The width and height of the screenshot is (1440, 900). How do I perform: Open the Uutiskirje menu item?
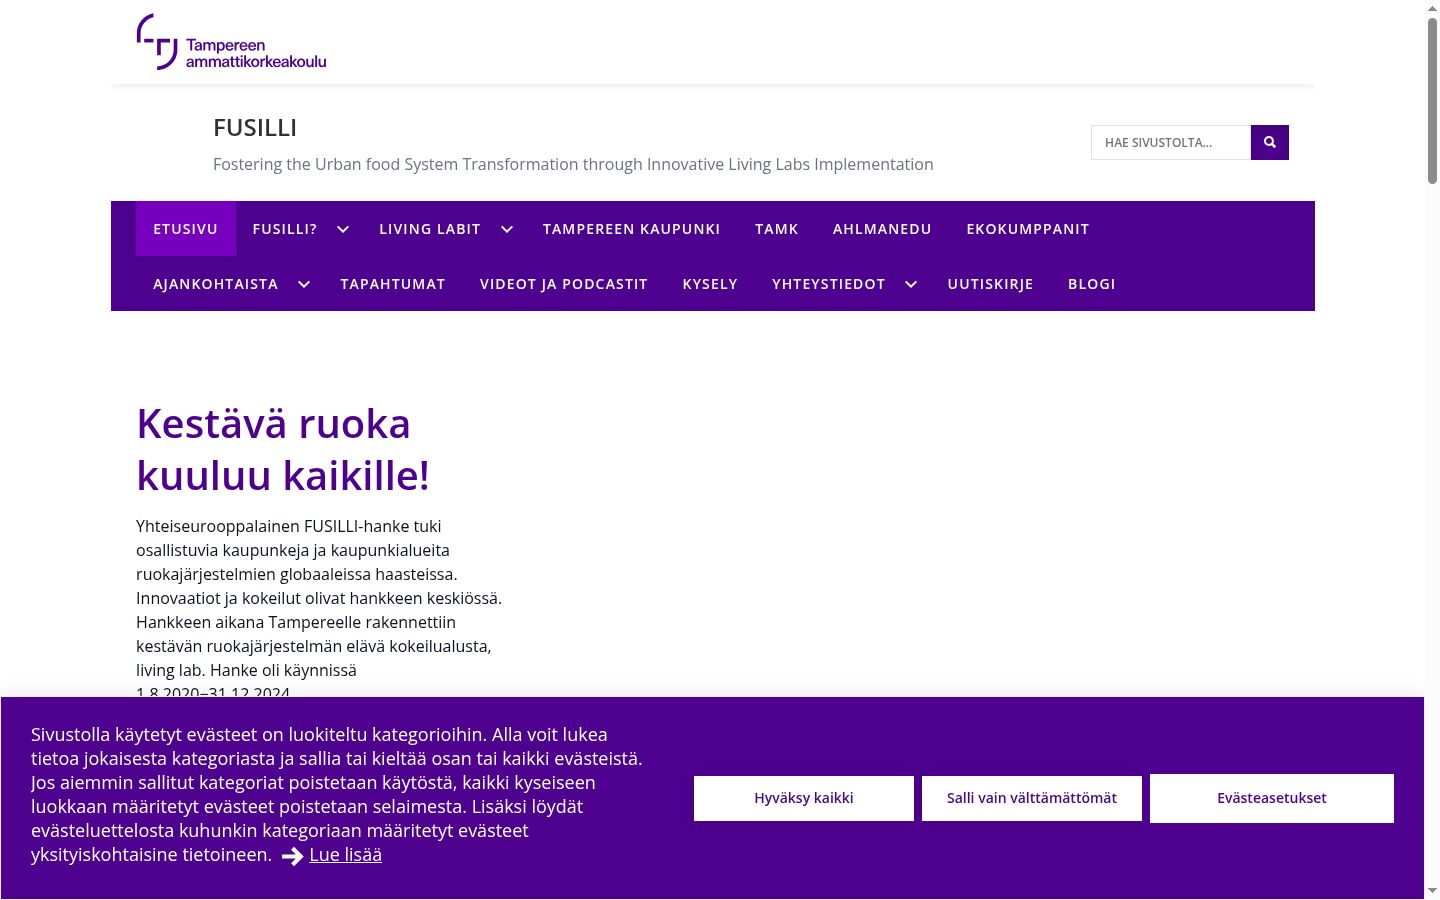[991, 284]
